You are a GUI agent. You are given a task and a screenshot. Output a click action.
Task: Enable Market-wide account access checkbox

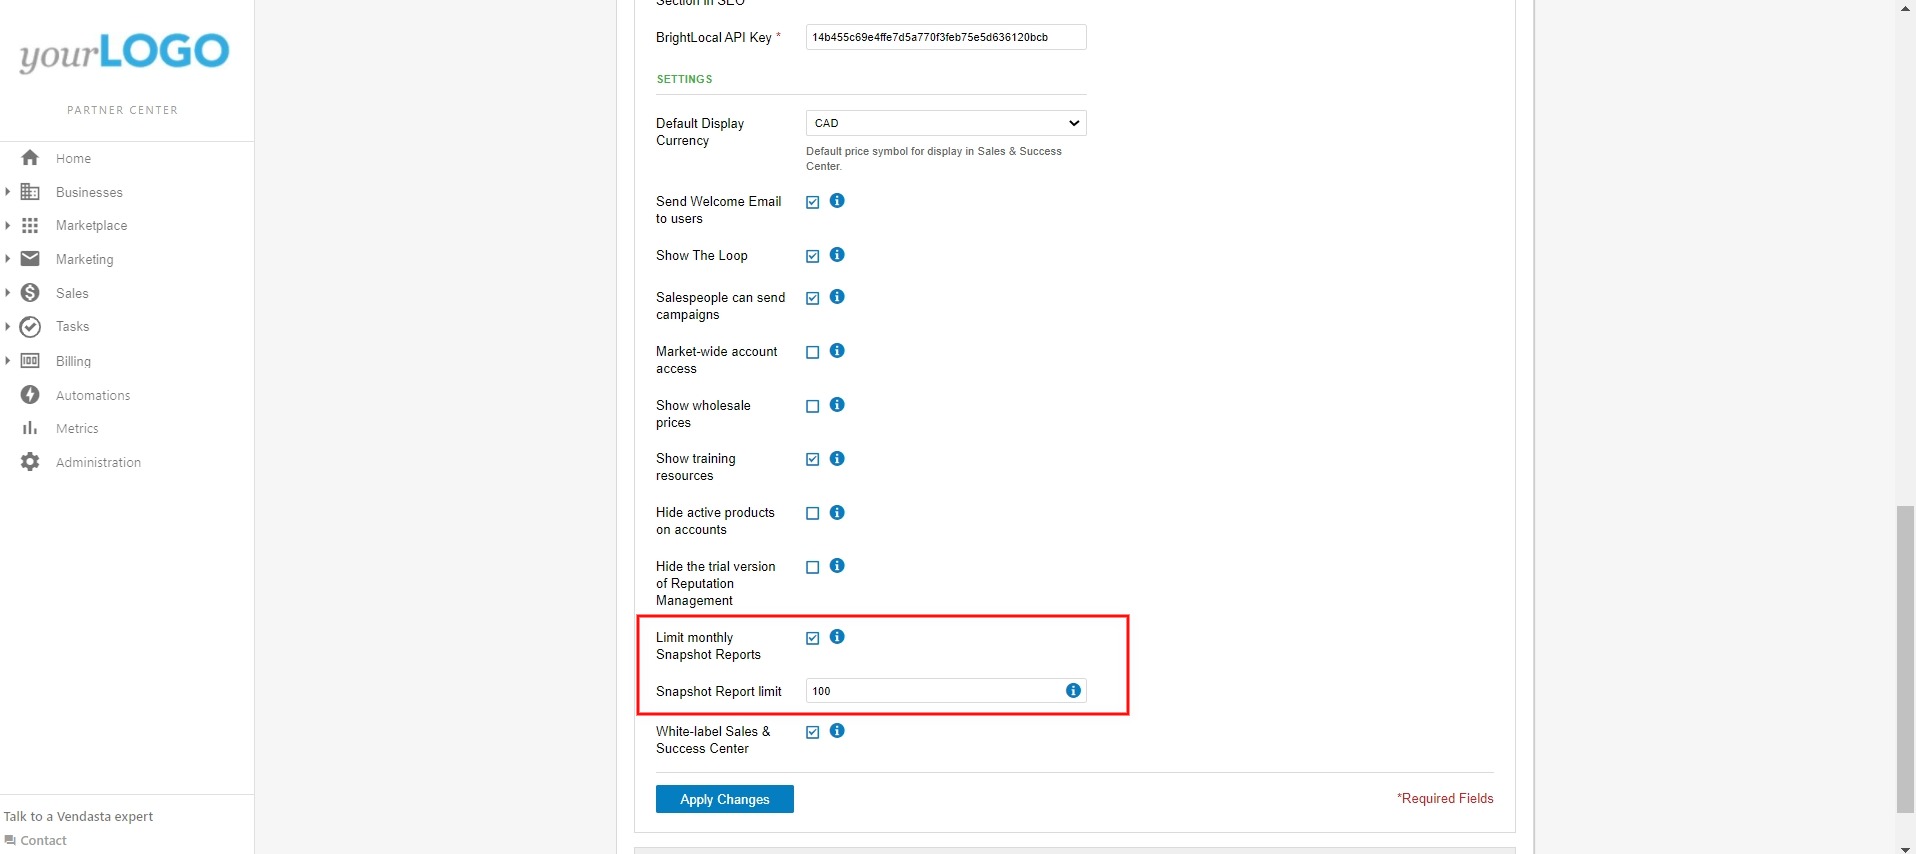click(x=812, y=352)
